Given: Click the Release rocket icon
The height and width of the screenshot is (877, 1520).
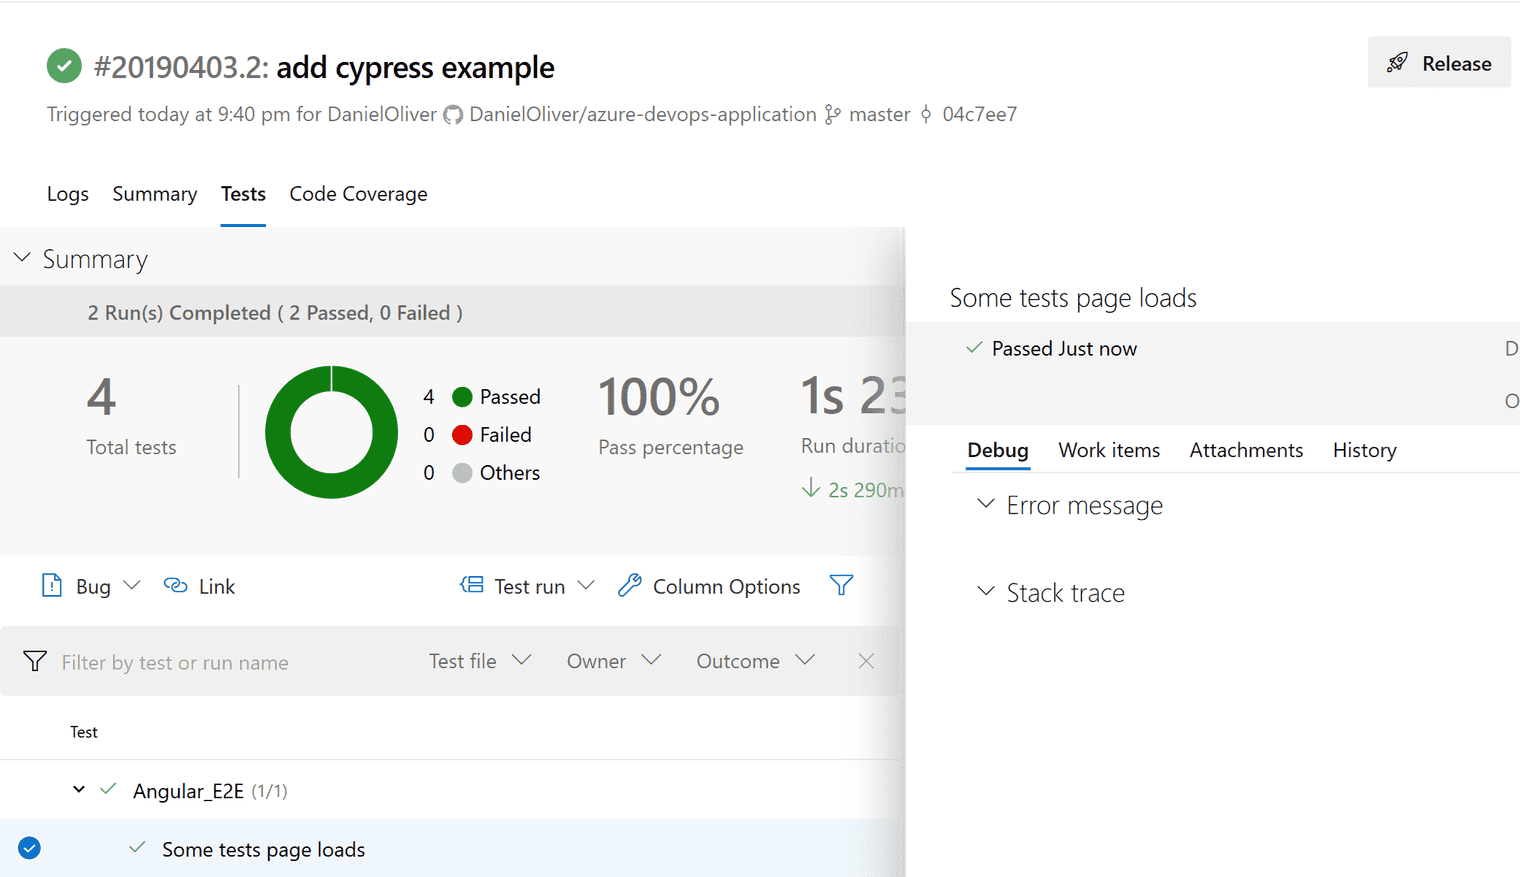Looking at the screenshot, I should click(1398, 61).
